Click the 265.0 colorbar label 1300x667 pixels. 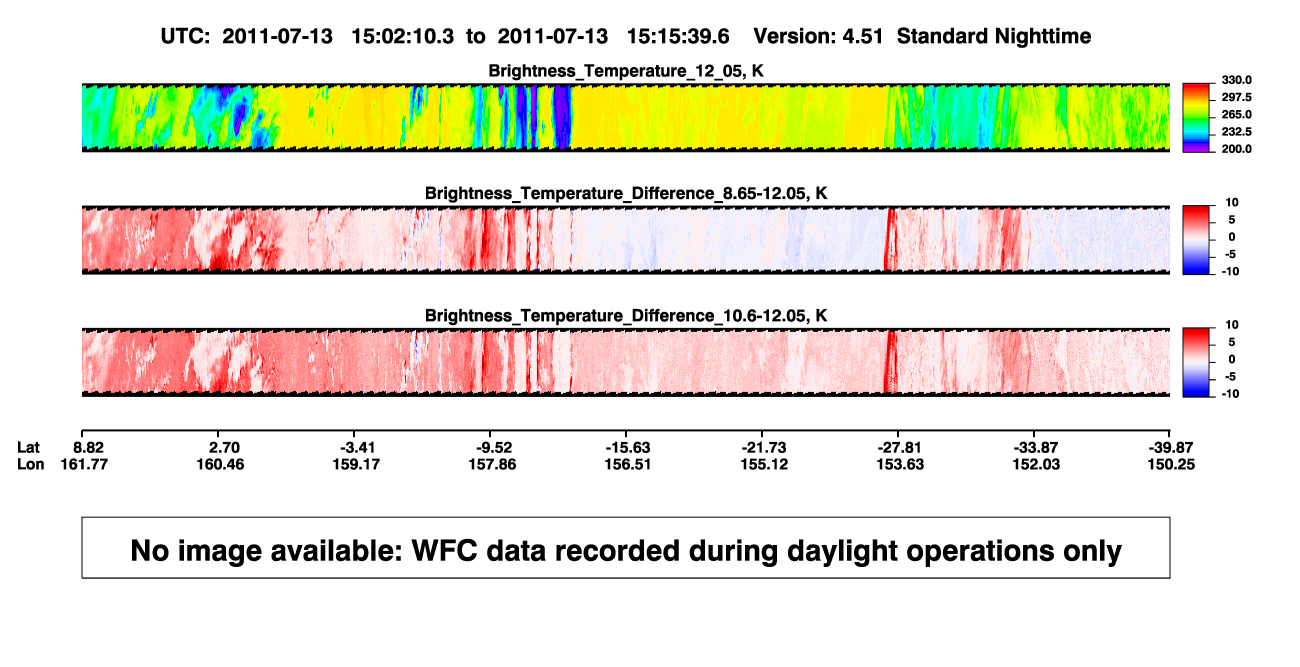tap(1236, 115)
